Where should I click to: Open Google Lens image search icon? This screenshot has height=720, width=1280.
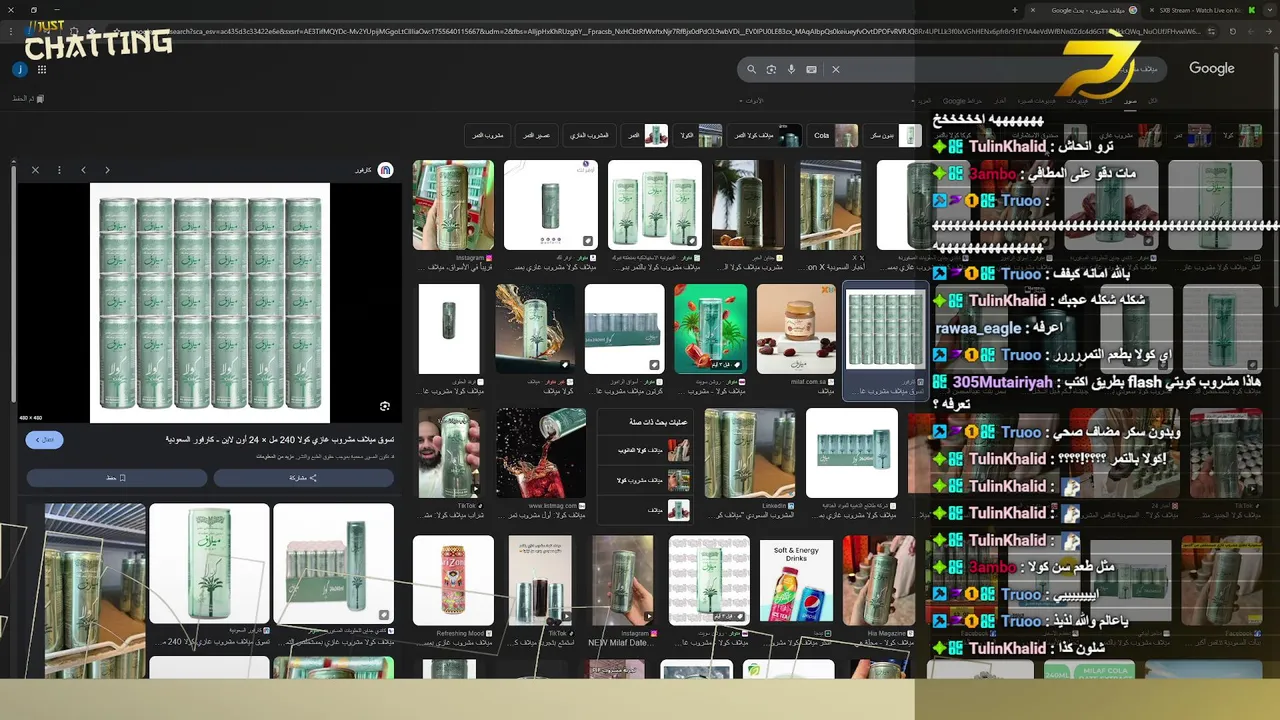click(x=771, y=69)
